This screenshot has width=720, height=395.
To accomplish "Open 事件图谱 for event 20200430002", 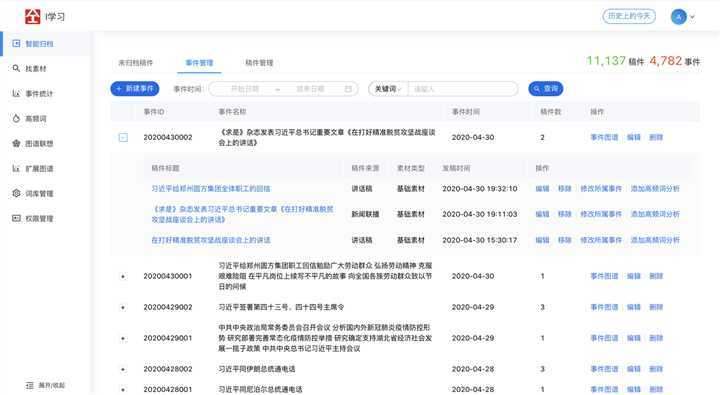I will click(x=604, y=137).
